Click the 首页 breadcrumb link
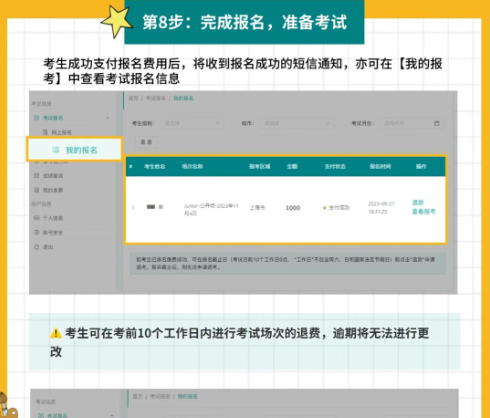The height and width of the screenshot is (418, 490). click(x=133, y=98)
